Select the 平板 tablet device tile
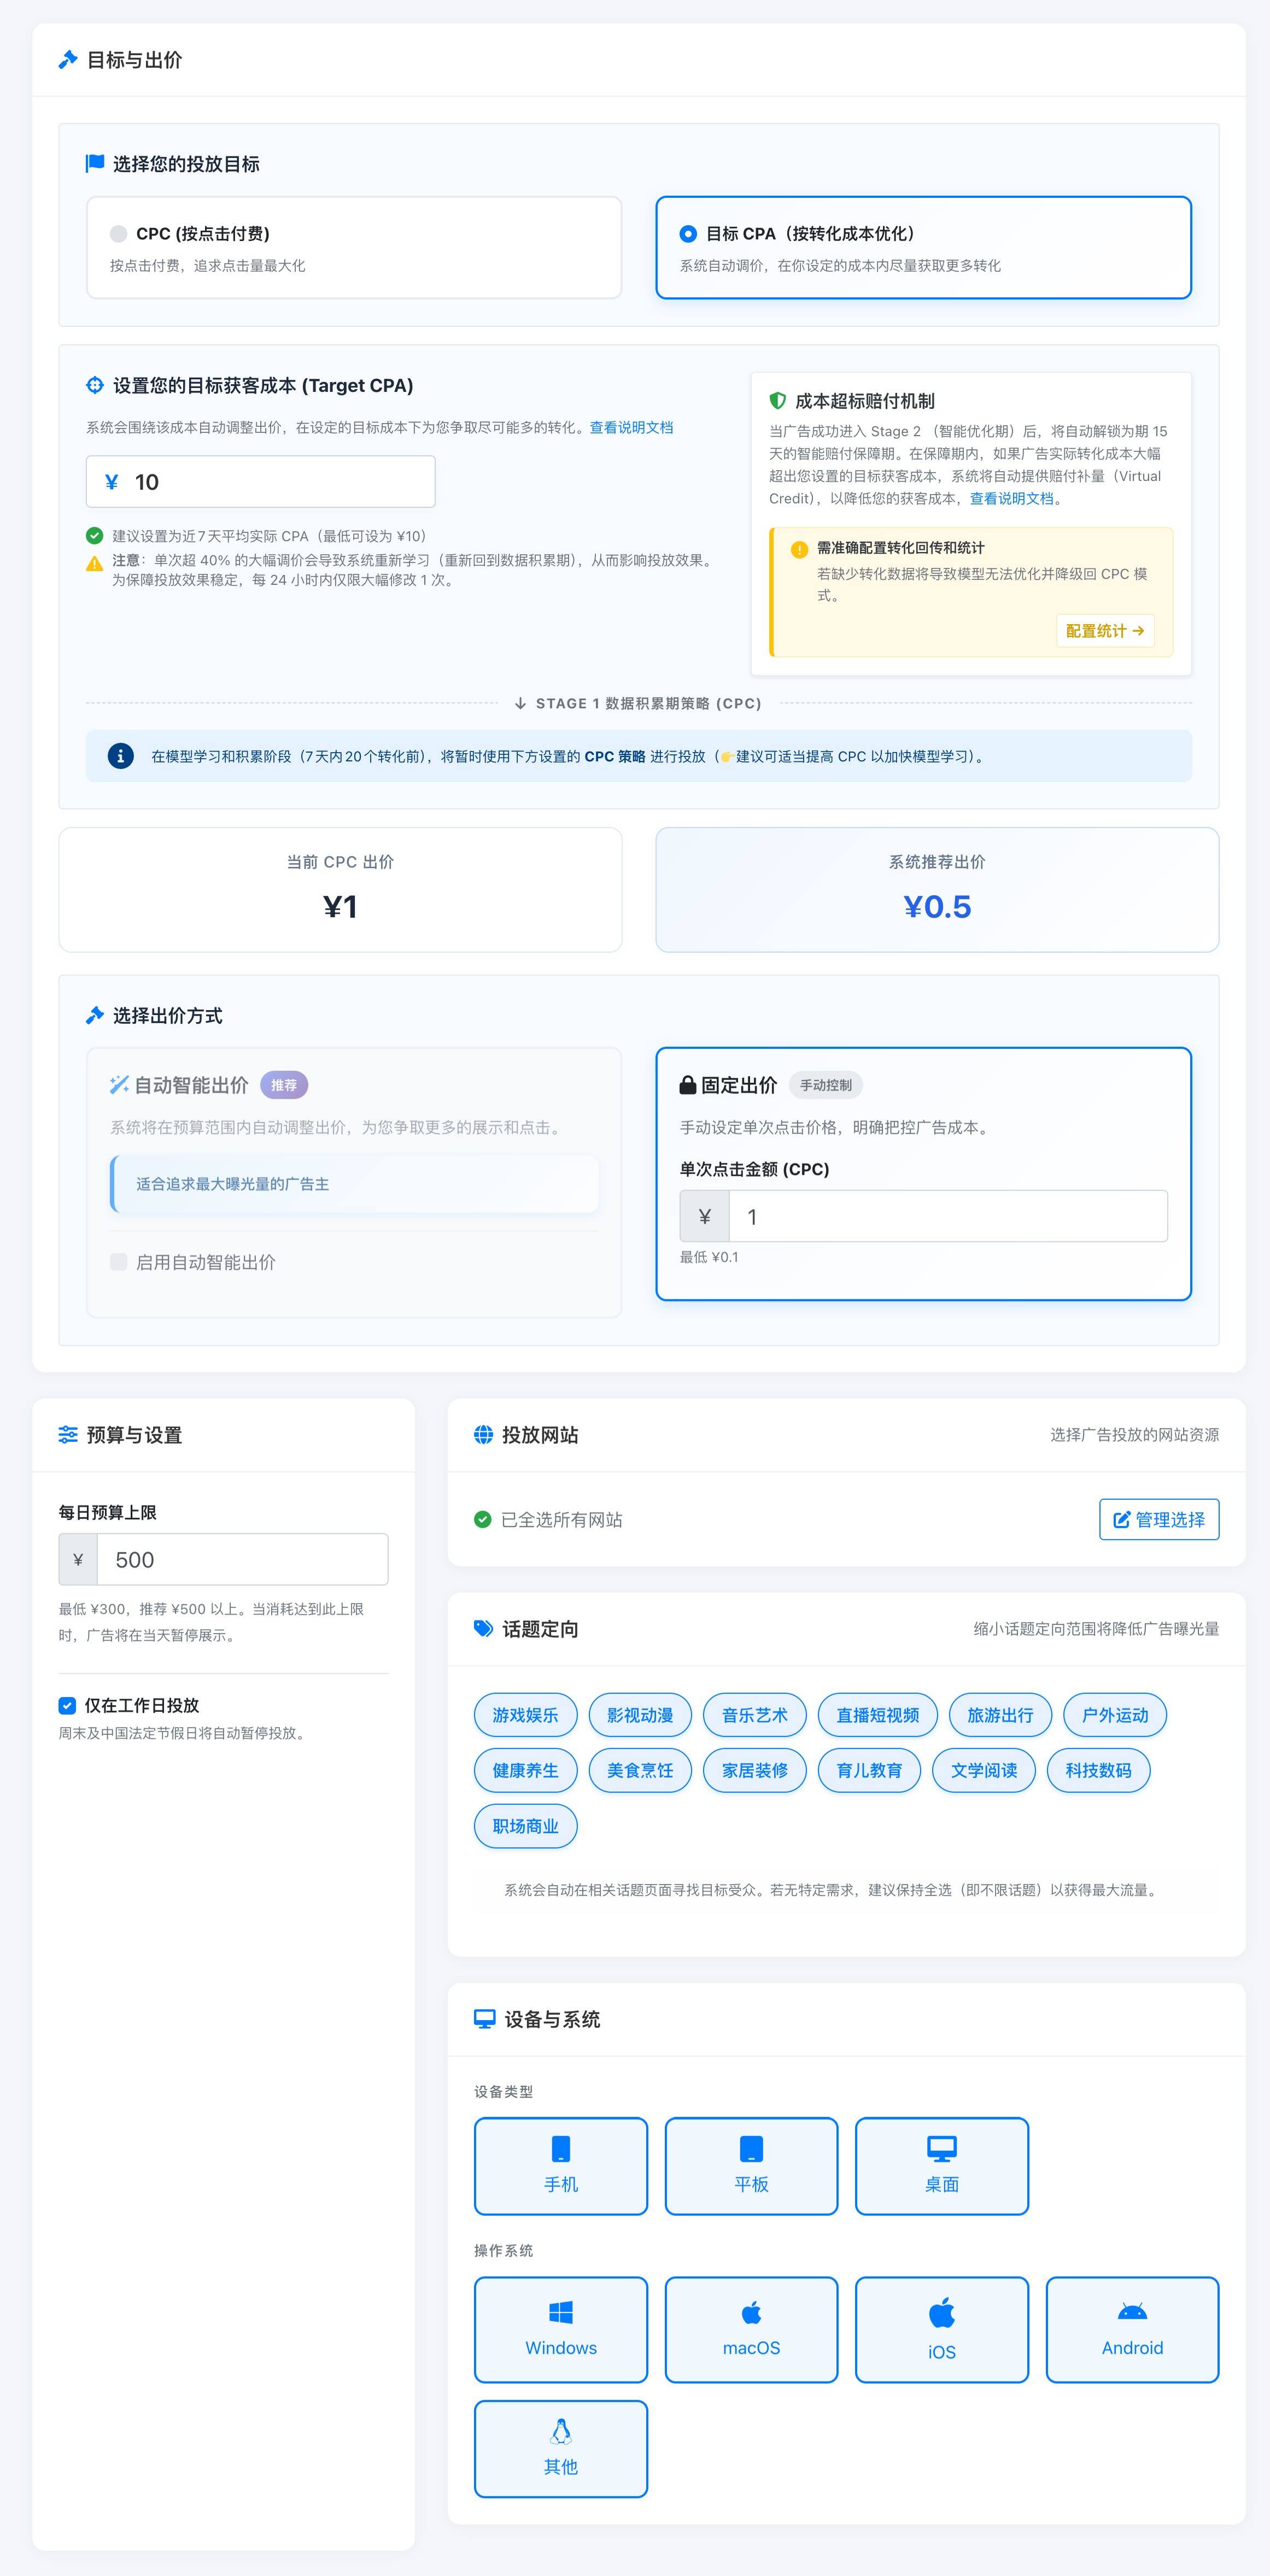The width and height of the screenshot is (1270, 2576). tap(751, 2165)
